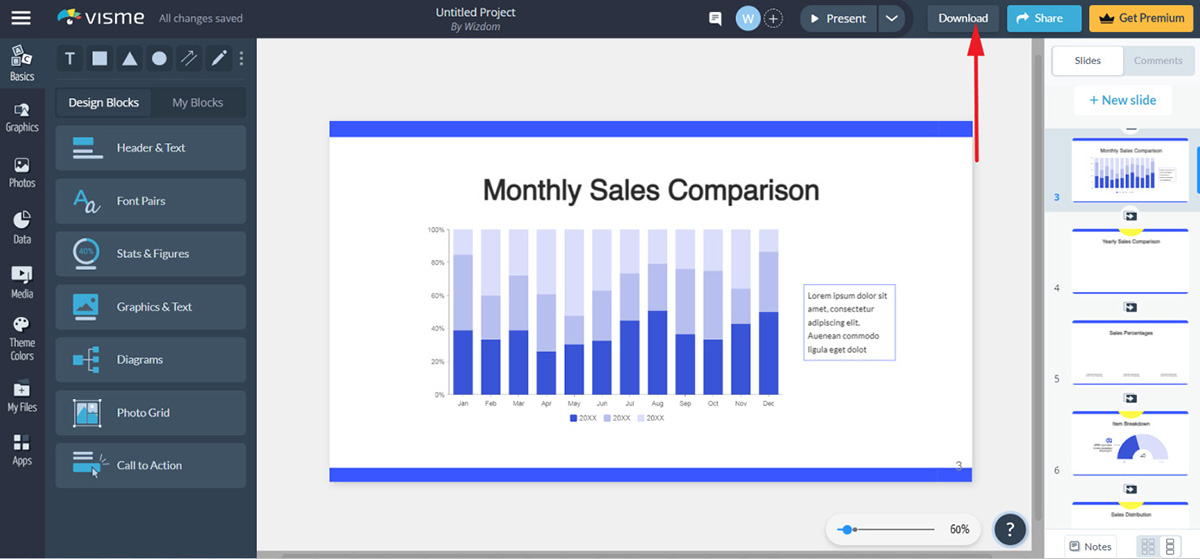
Task: Expand more tools via three-dot menu
Action: (x=241, y=59)
